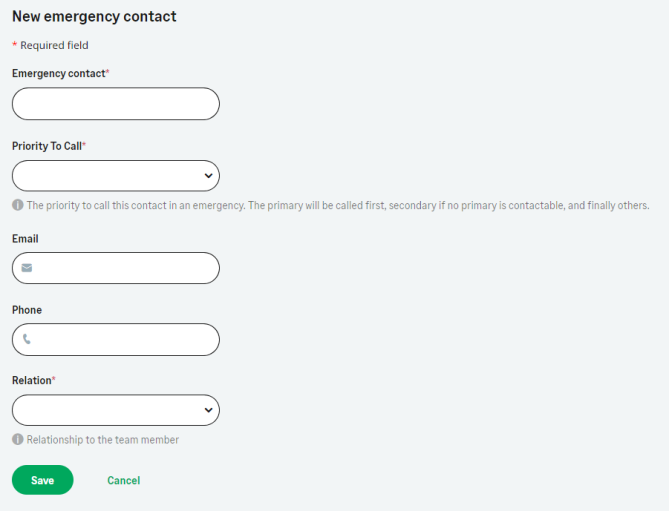Image resolution: width=669 pixels, height=511 pixels.
Task: Click the Relation field label
Action: pos(31,381)
